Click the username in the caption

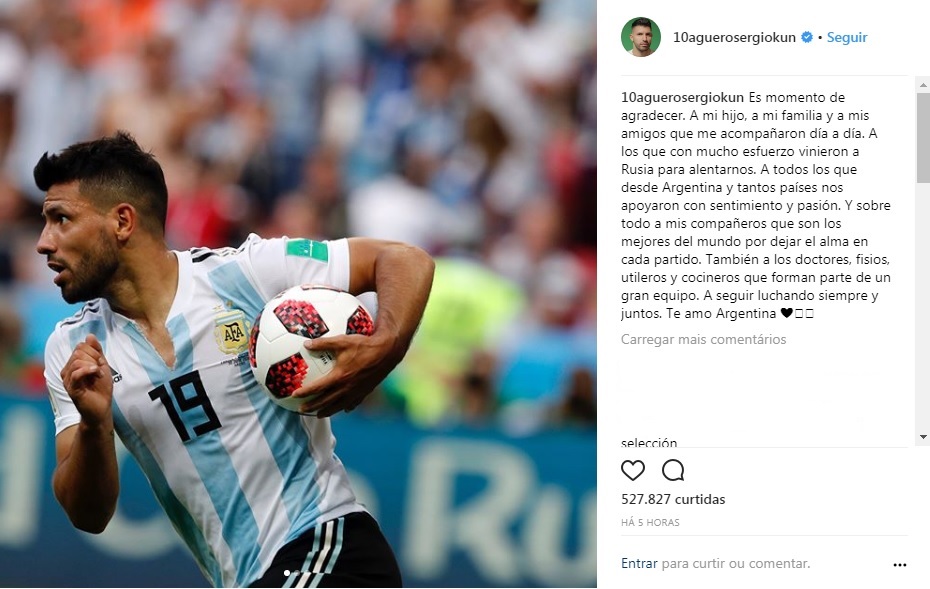pyautogui.click(x=682, y=97)
